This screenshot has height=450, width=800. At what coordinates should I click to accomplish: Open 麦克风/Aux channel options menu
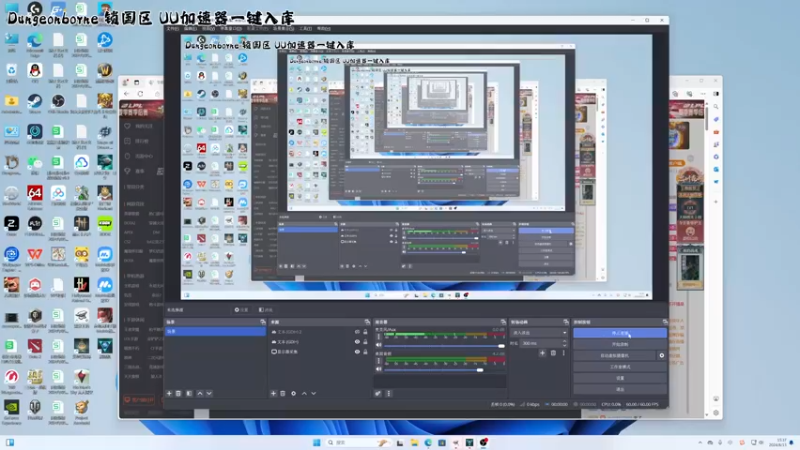(379, 336)
